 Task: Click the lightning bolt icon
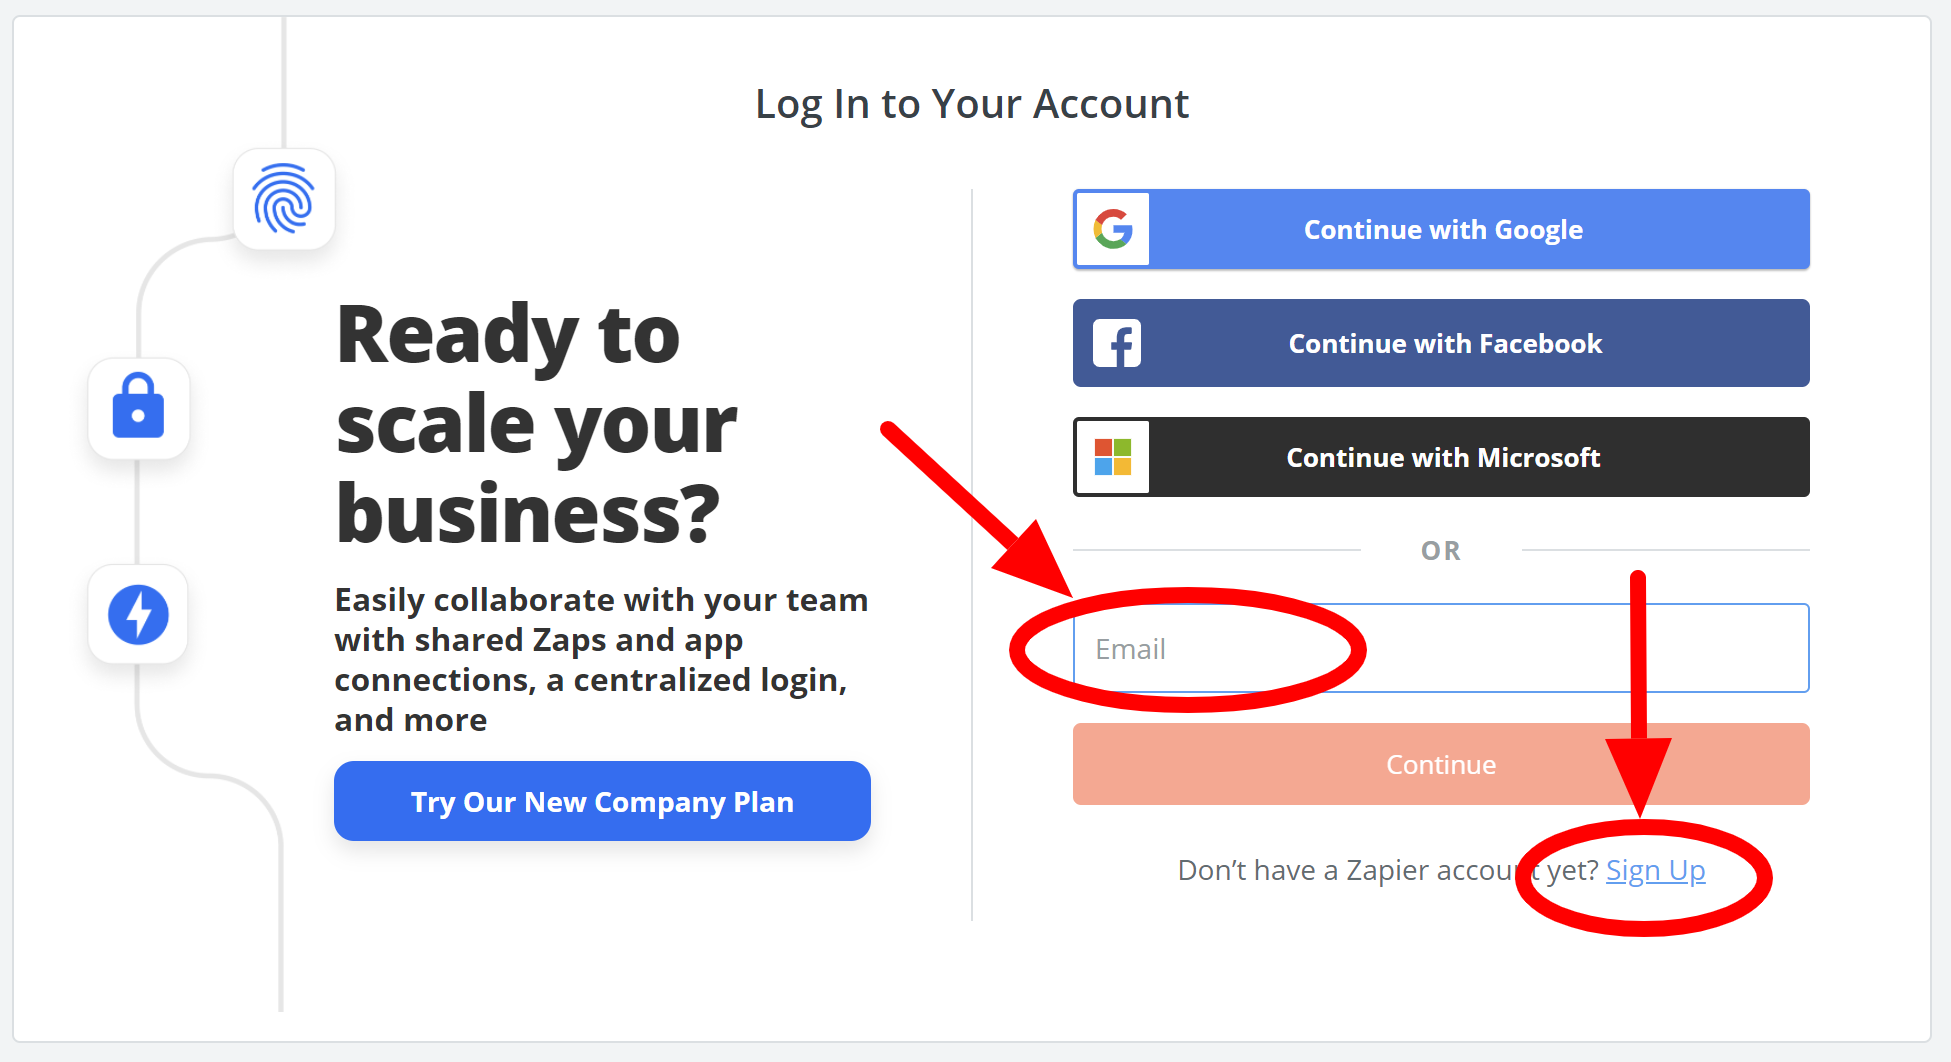click(138, 614)
